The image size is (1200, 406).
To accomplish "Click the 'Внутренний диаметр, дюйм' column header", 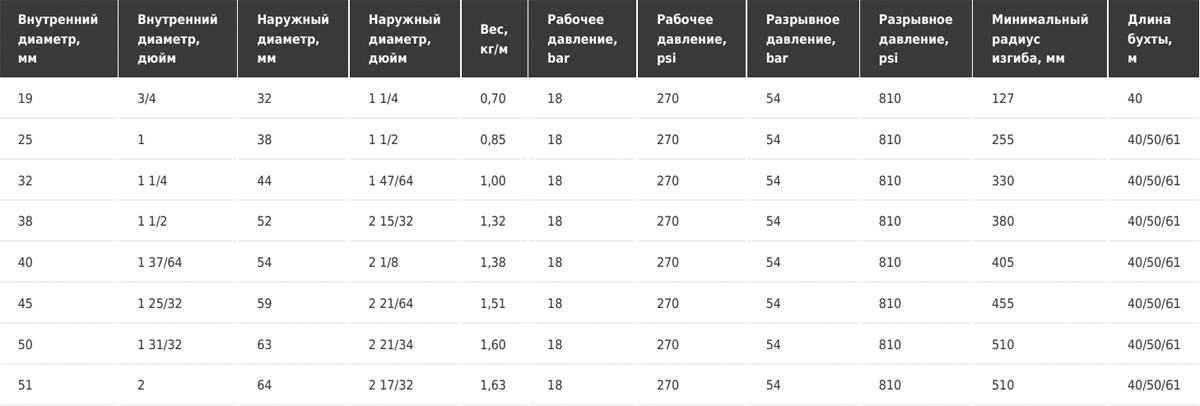I will (176, 39).
